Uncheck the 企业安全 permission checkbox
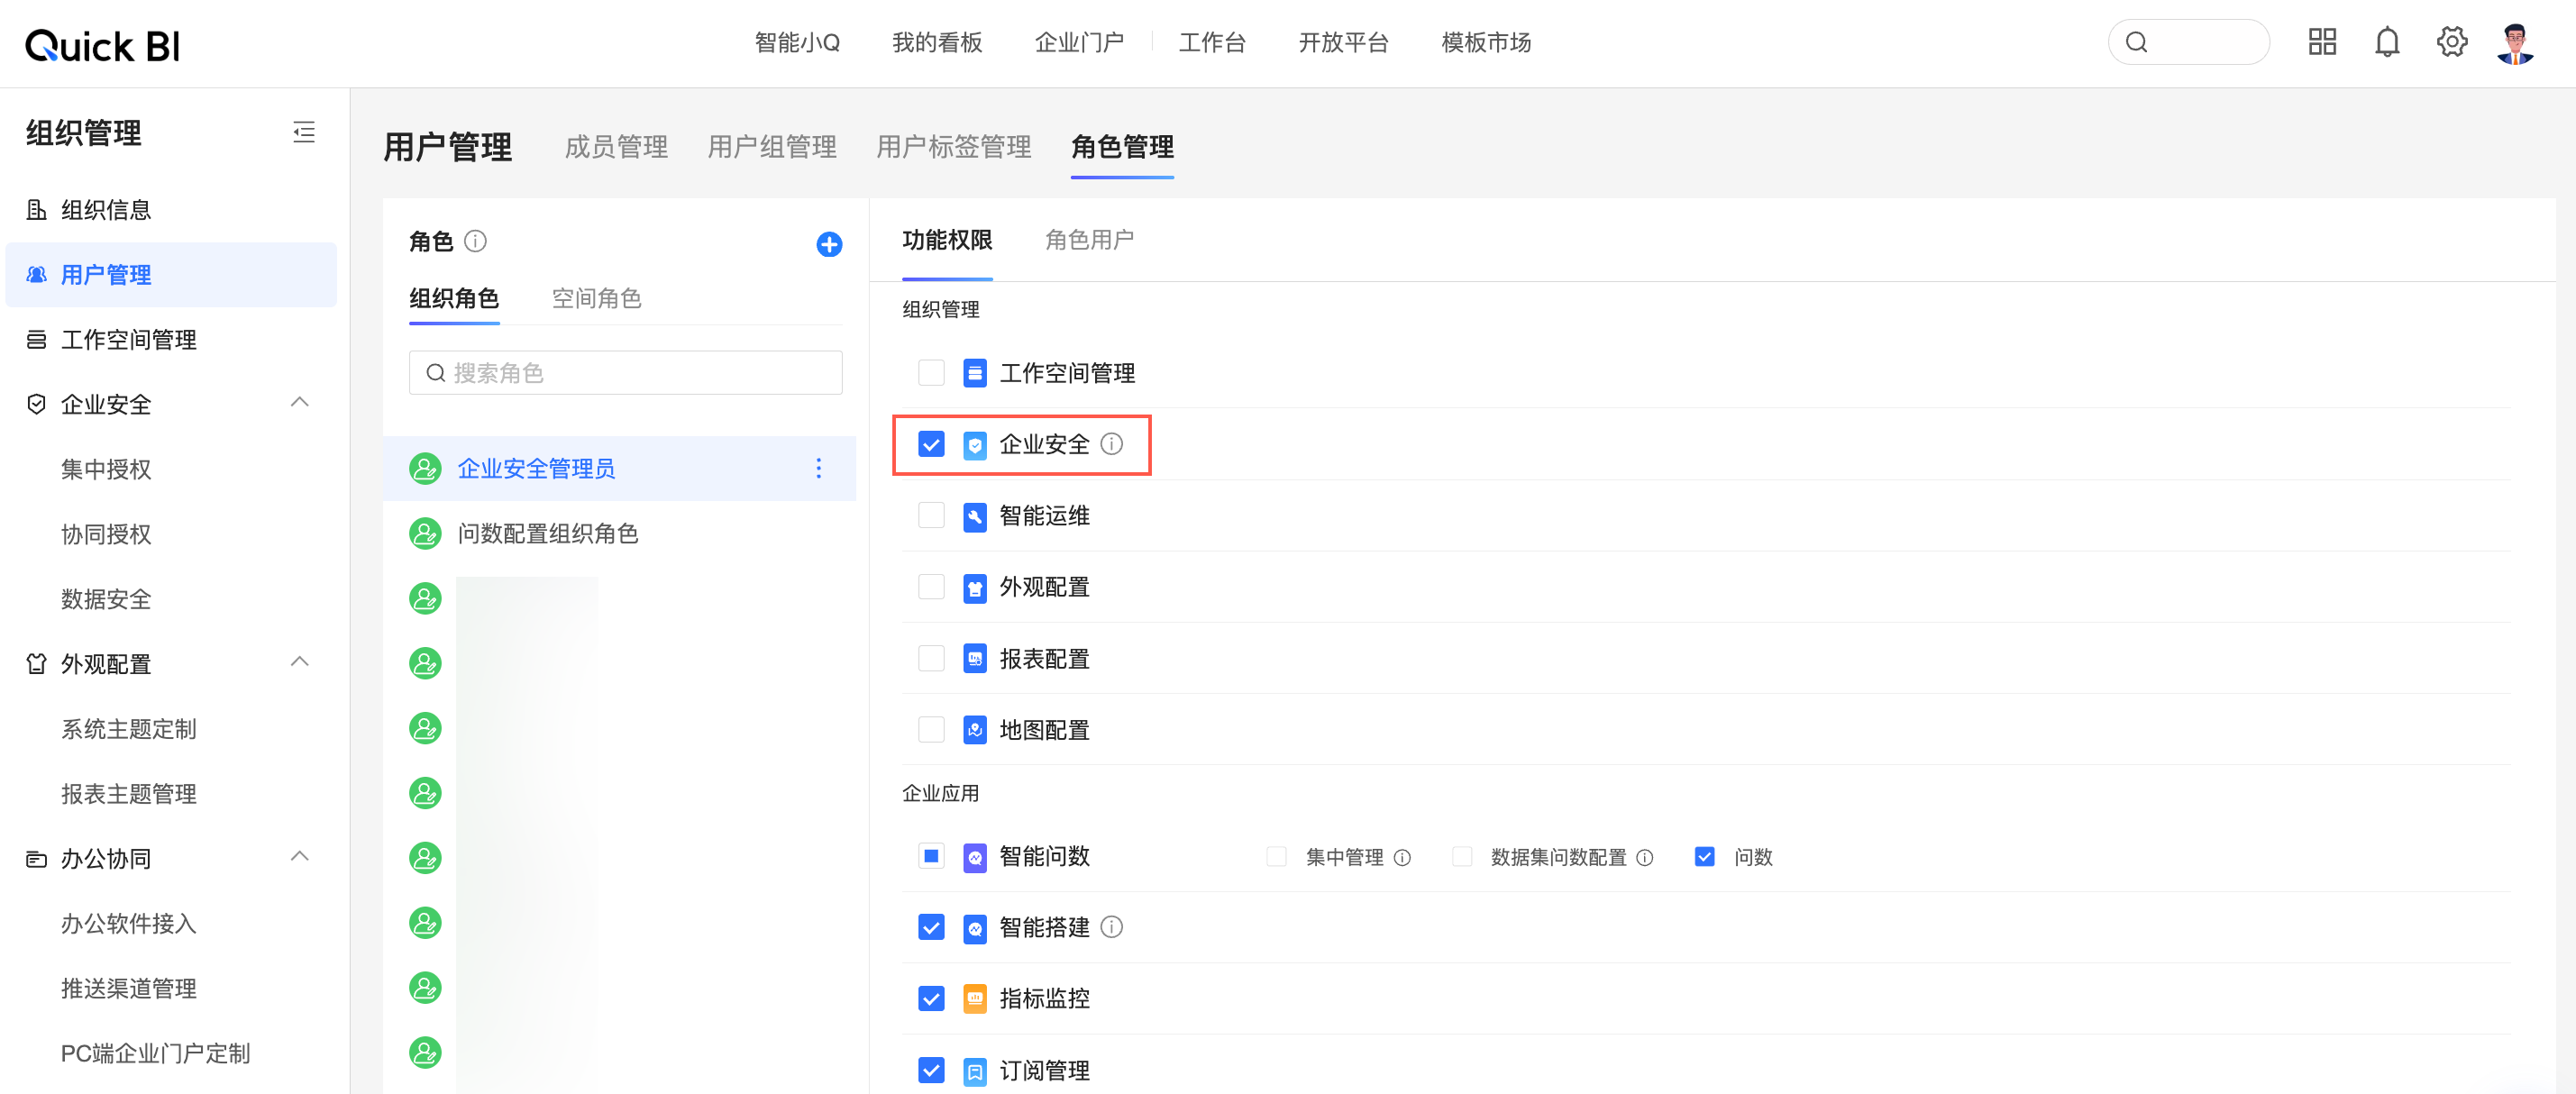 931,444
